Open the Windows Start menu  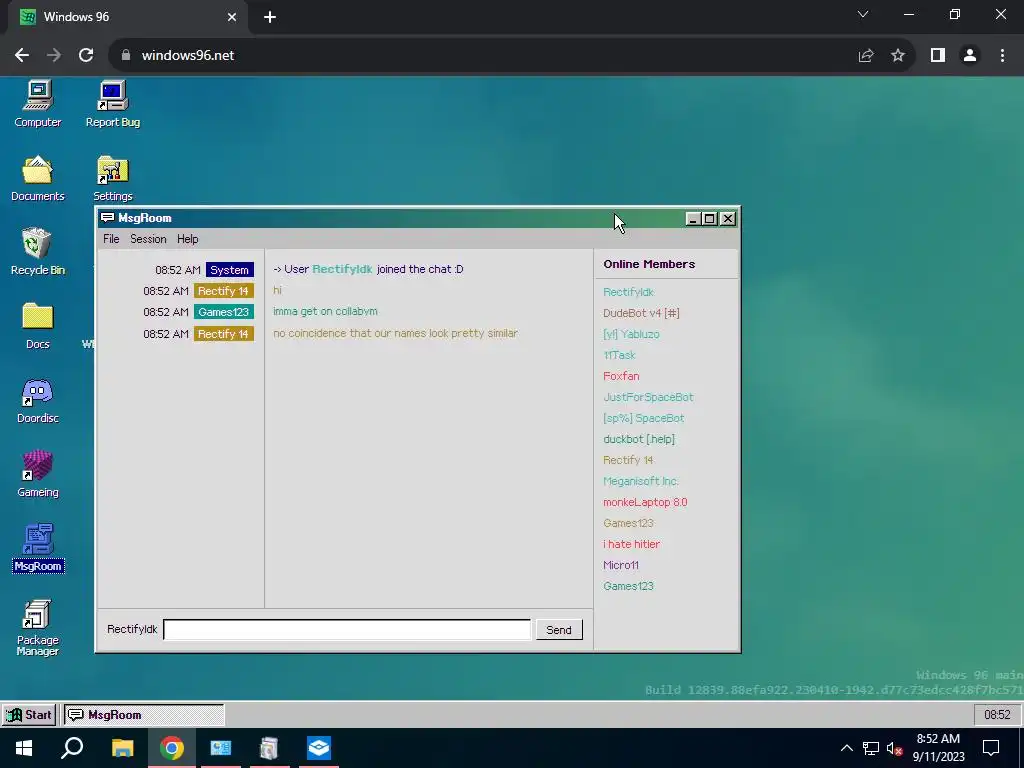click(24, 748)
